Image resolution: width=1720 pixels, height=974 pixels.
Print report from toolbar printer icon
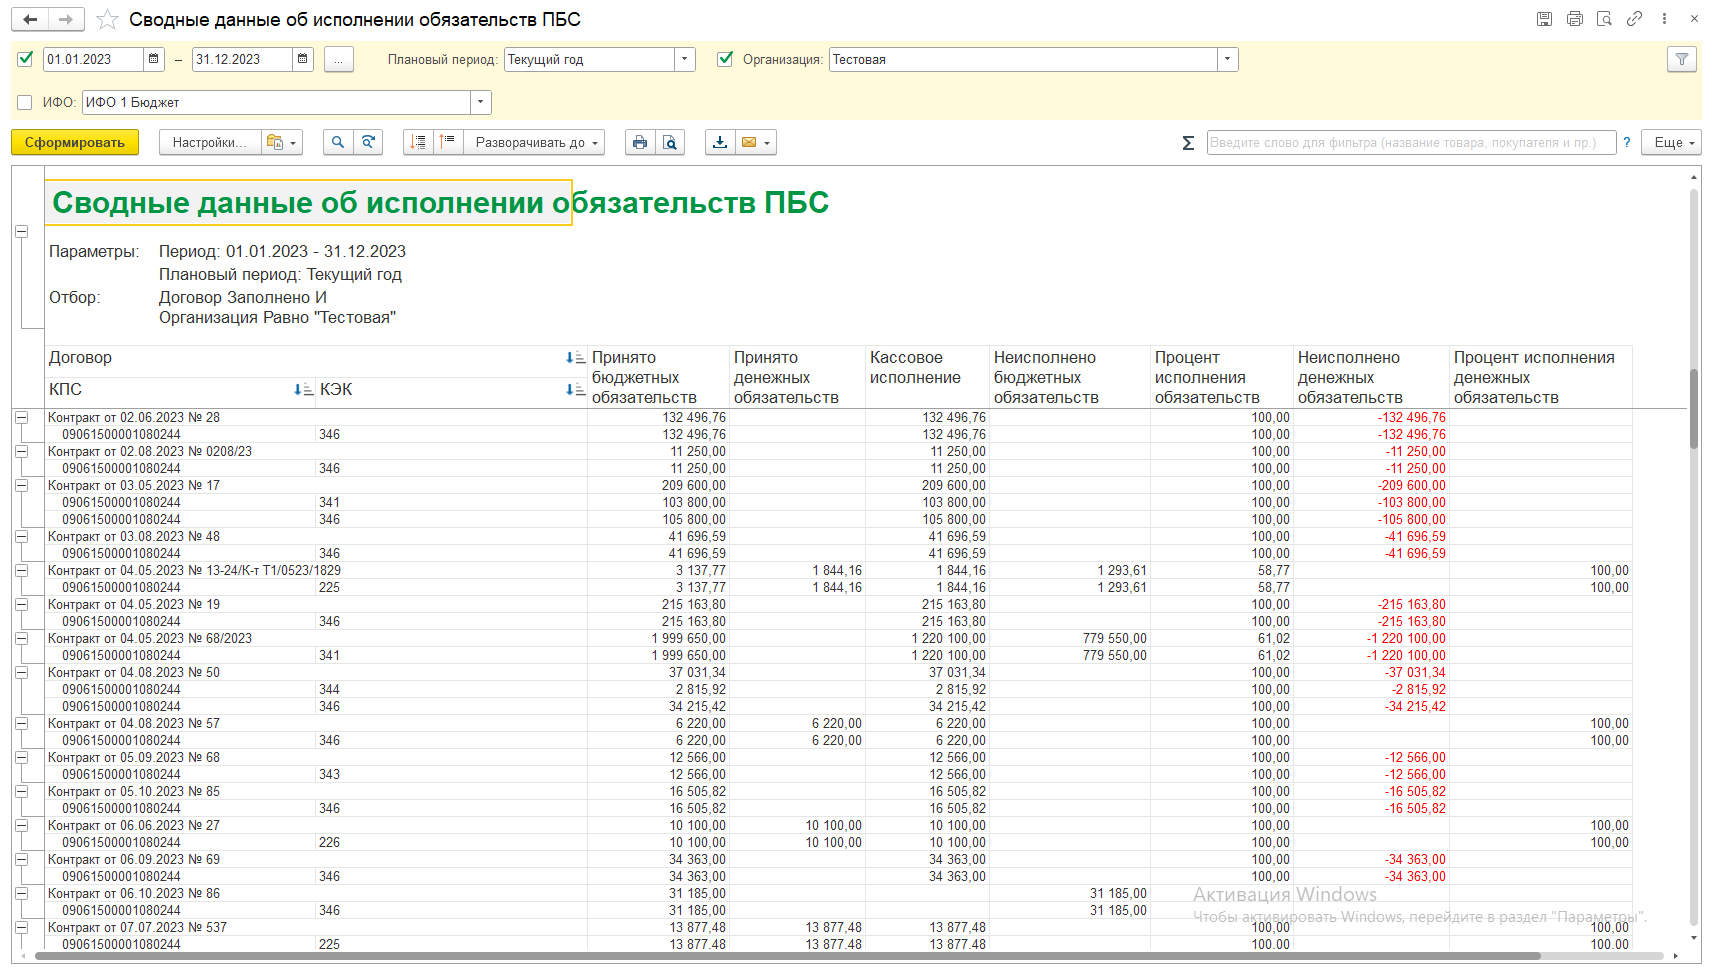tap(640, 143)
